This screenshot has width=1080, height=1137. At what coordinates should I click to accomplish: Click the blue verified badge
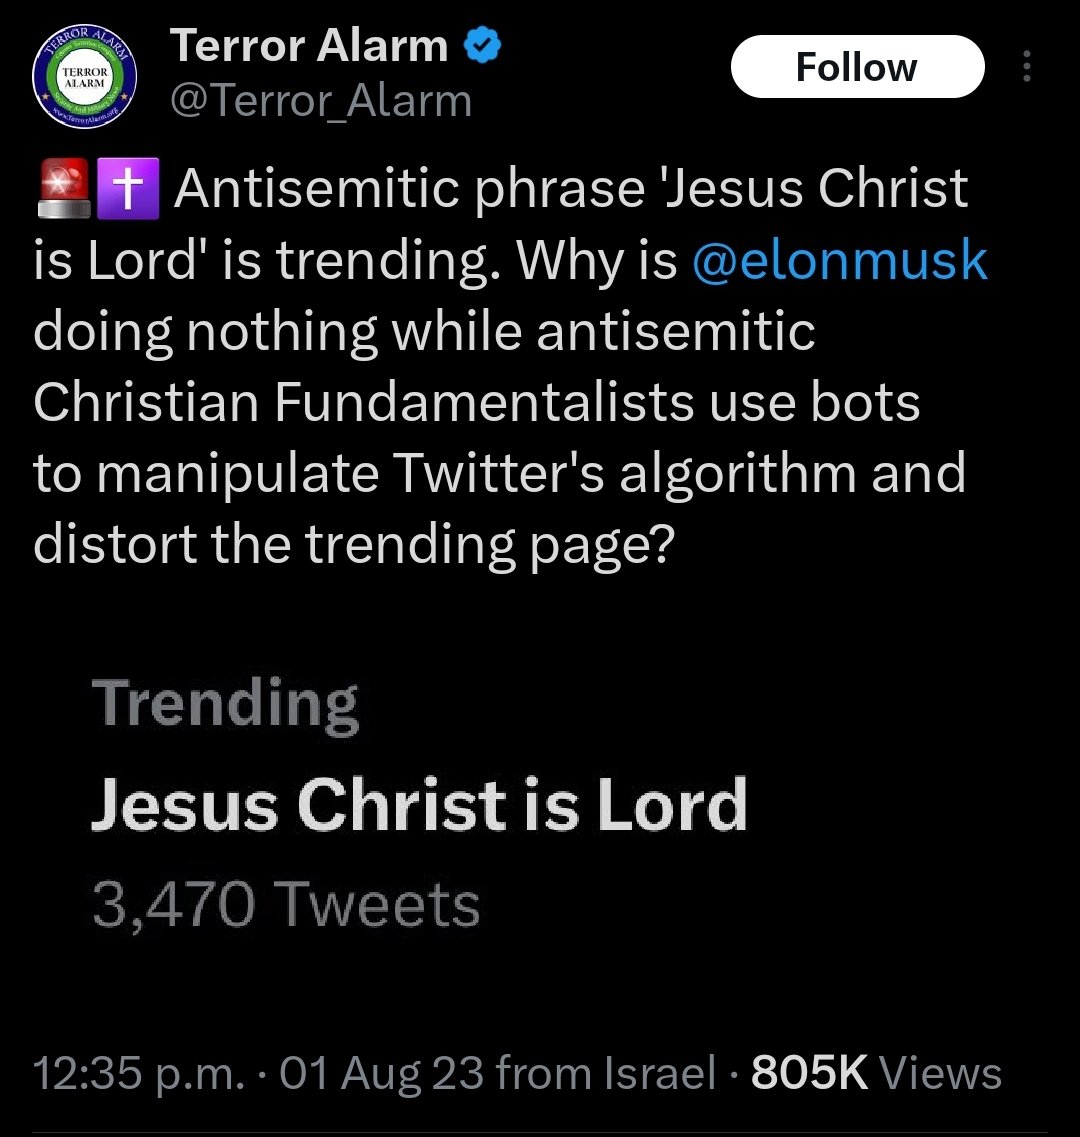[482, 45]
